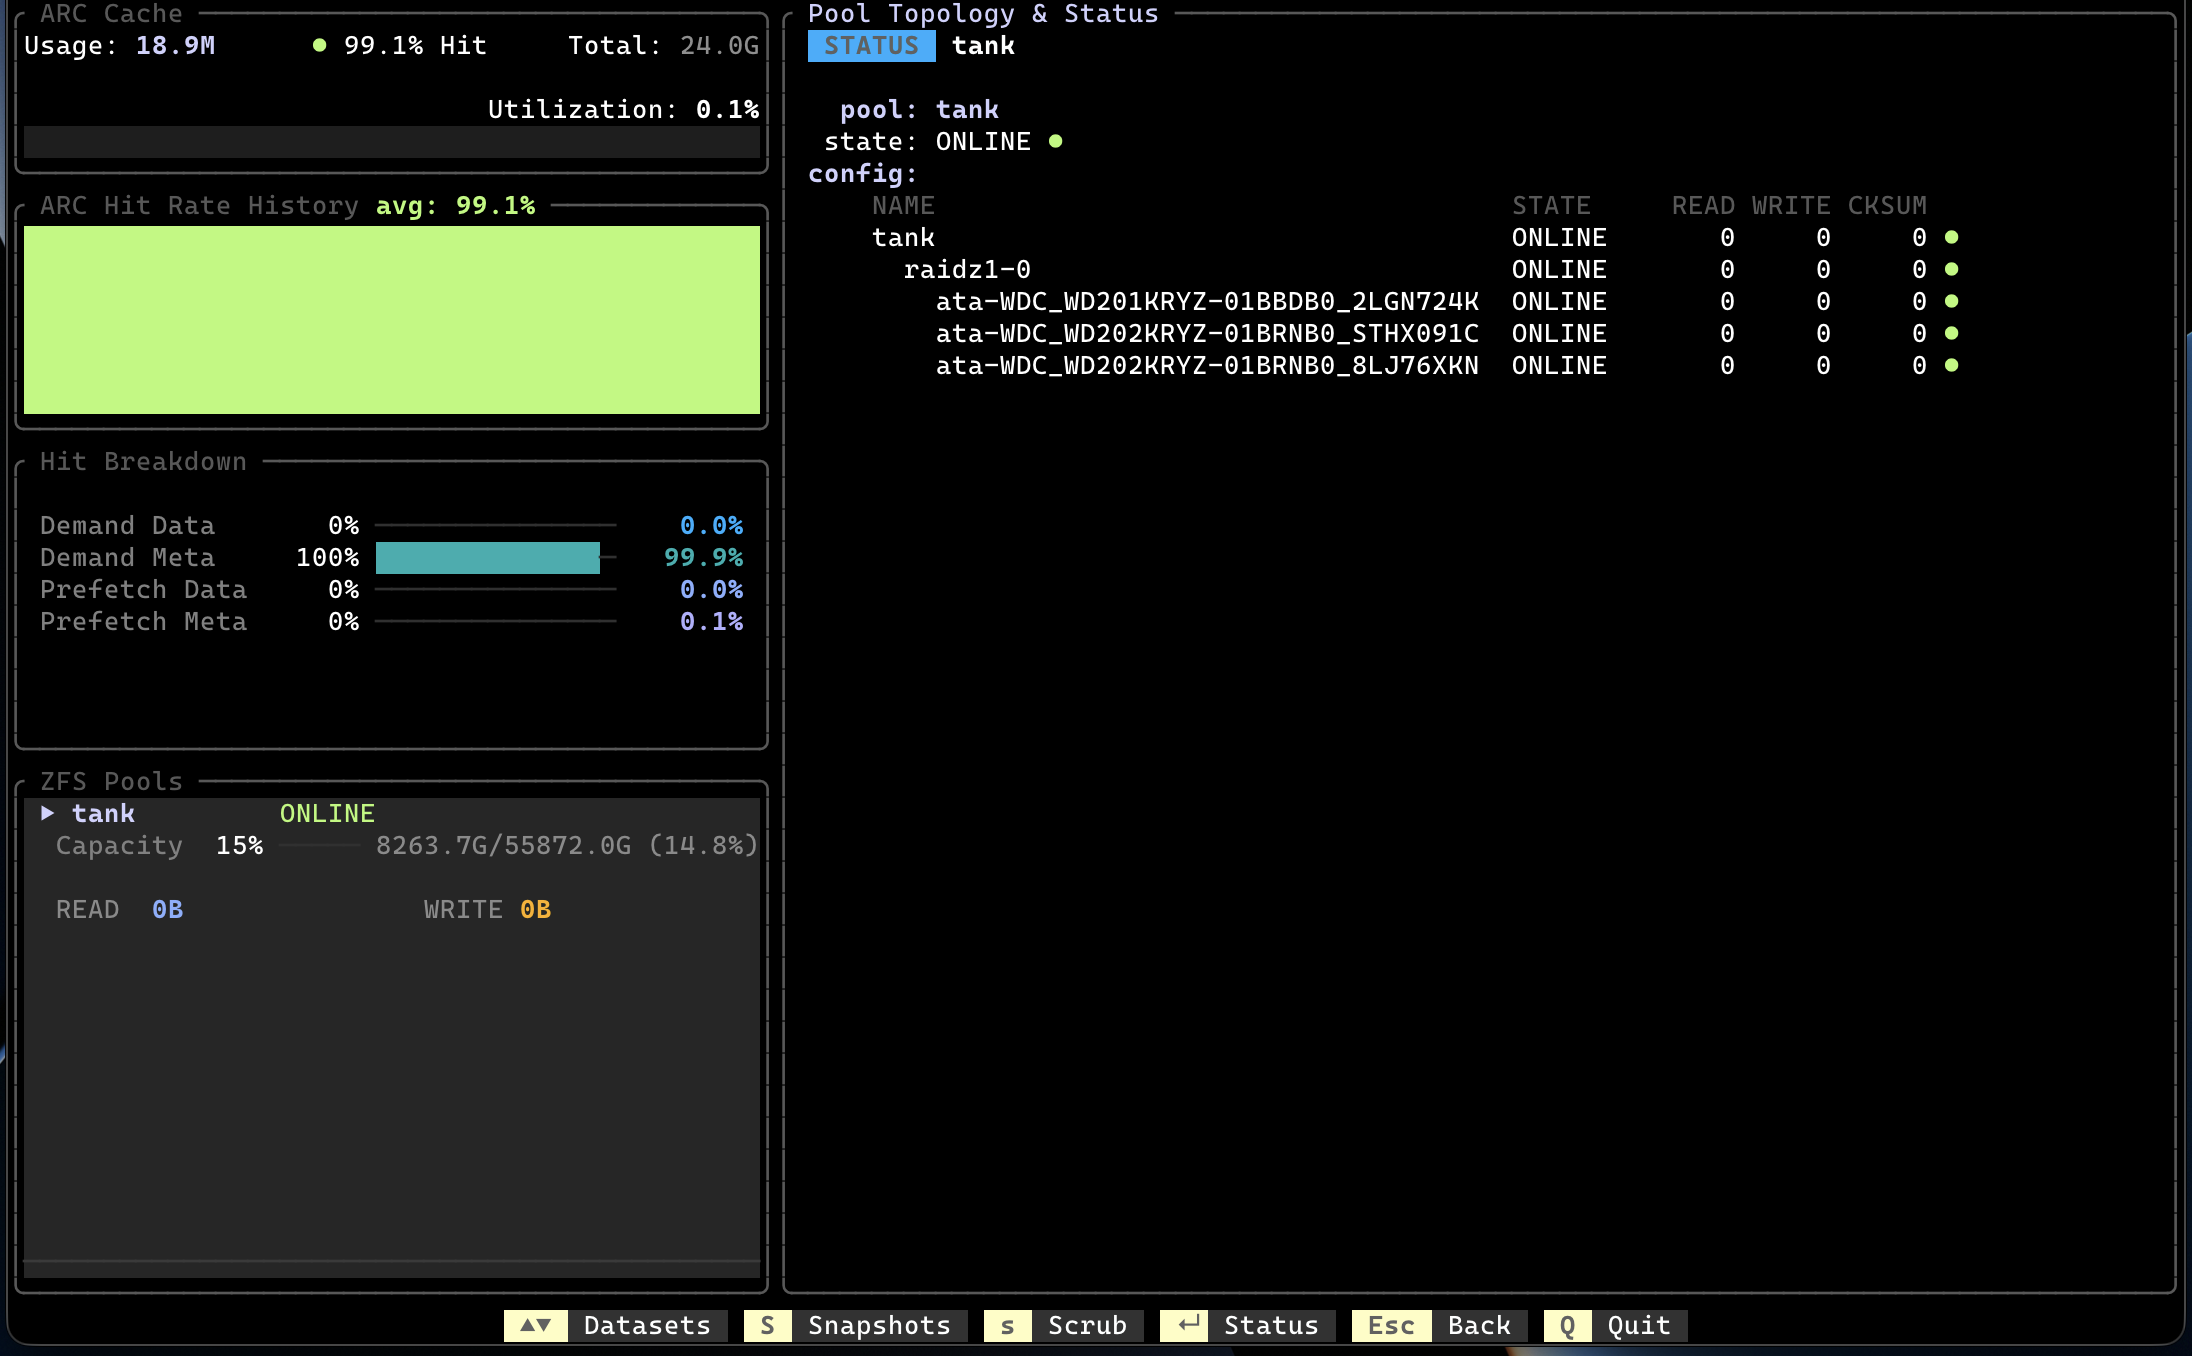Click the ARC Usage value 18.9M

[x=175, y=45]
